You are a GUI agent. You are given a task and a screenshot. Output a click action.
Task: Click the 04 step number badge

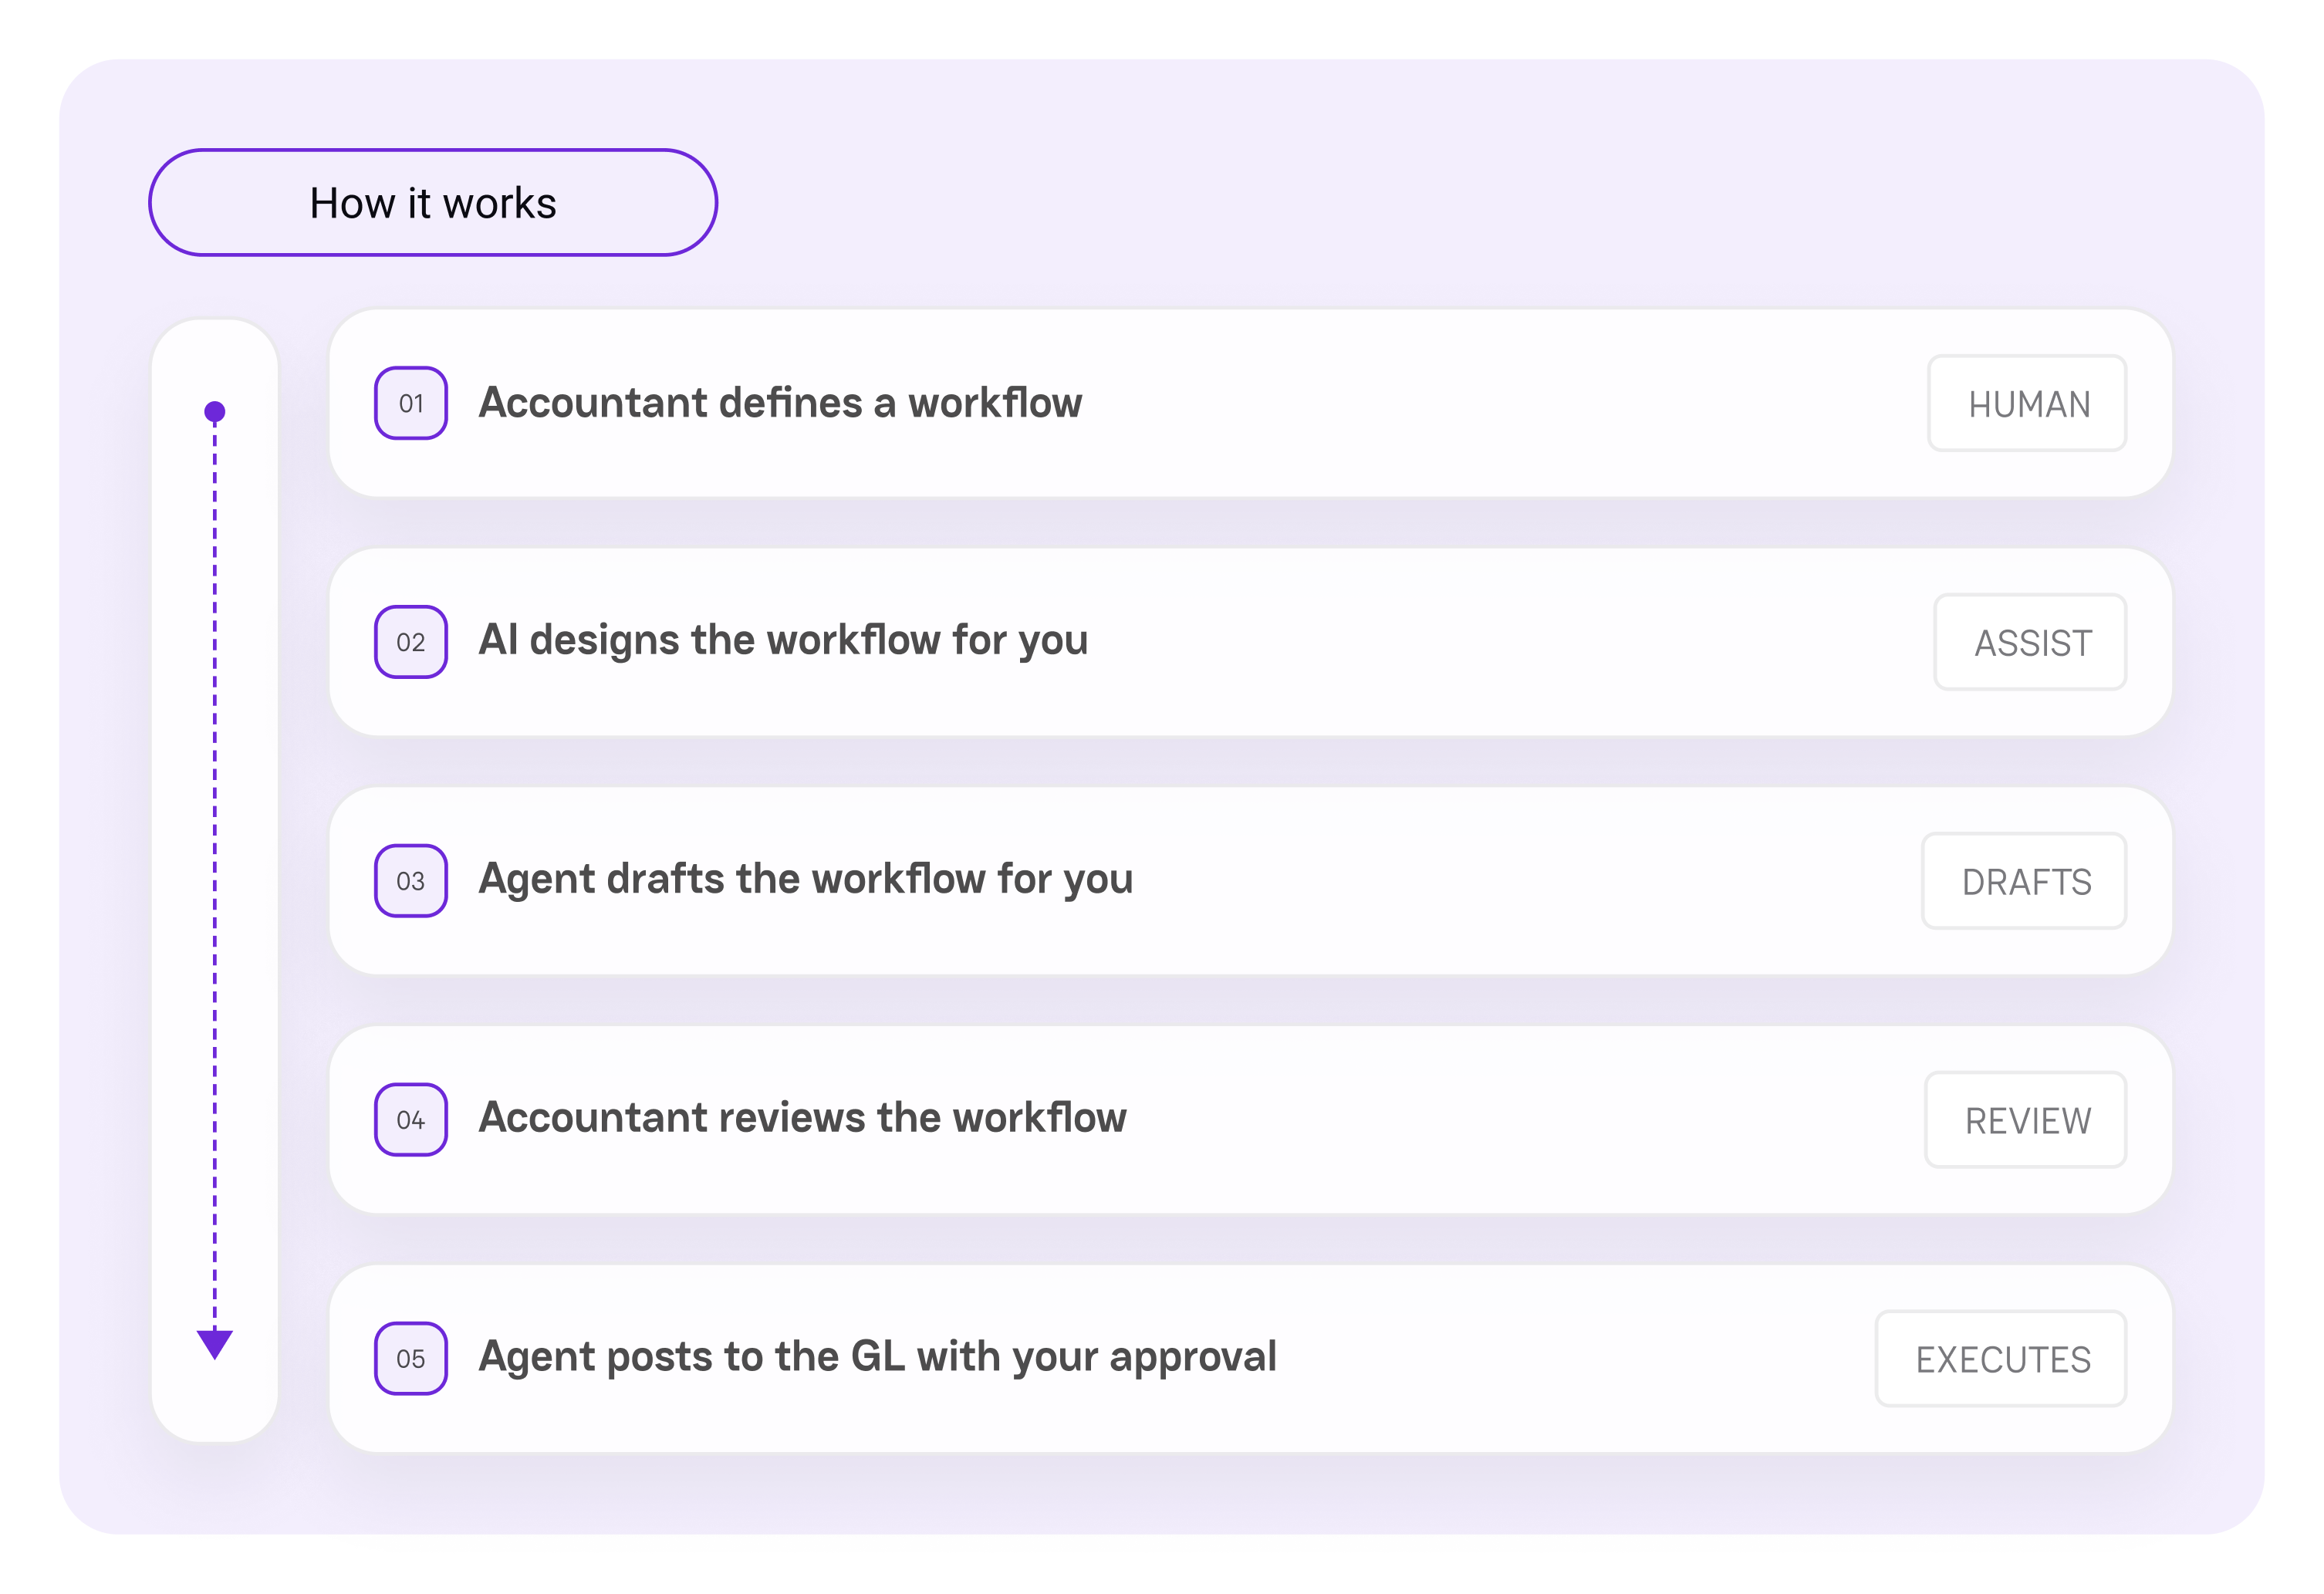click(x=410, y=1120)
